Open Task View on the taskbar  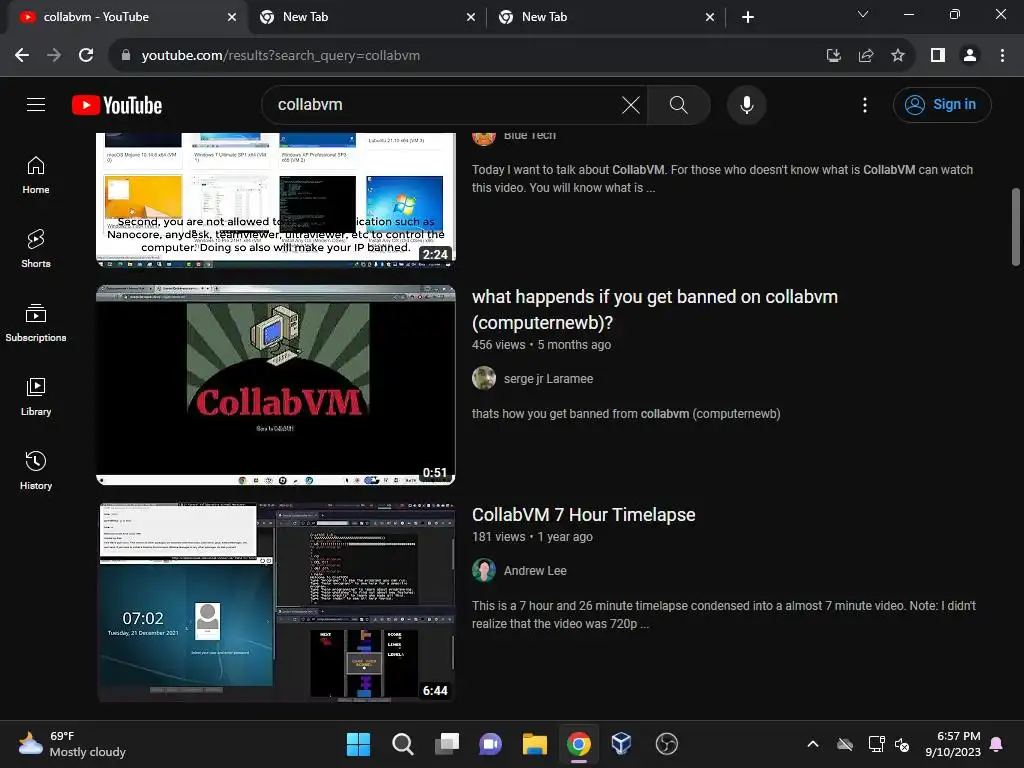click(x=447, y=744)
